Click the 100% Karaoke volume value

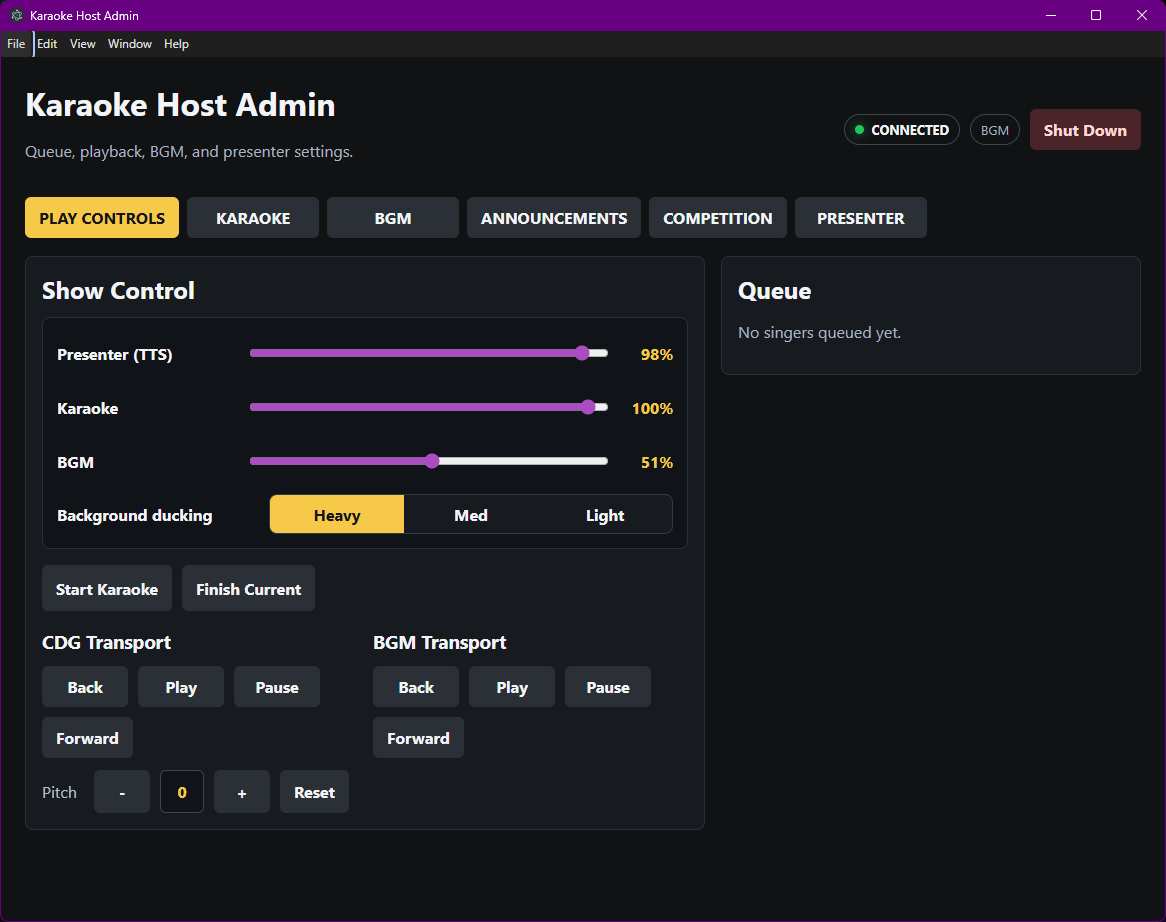tap(652, 408)
